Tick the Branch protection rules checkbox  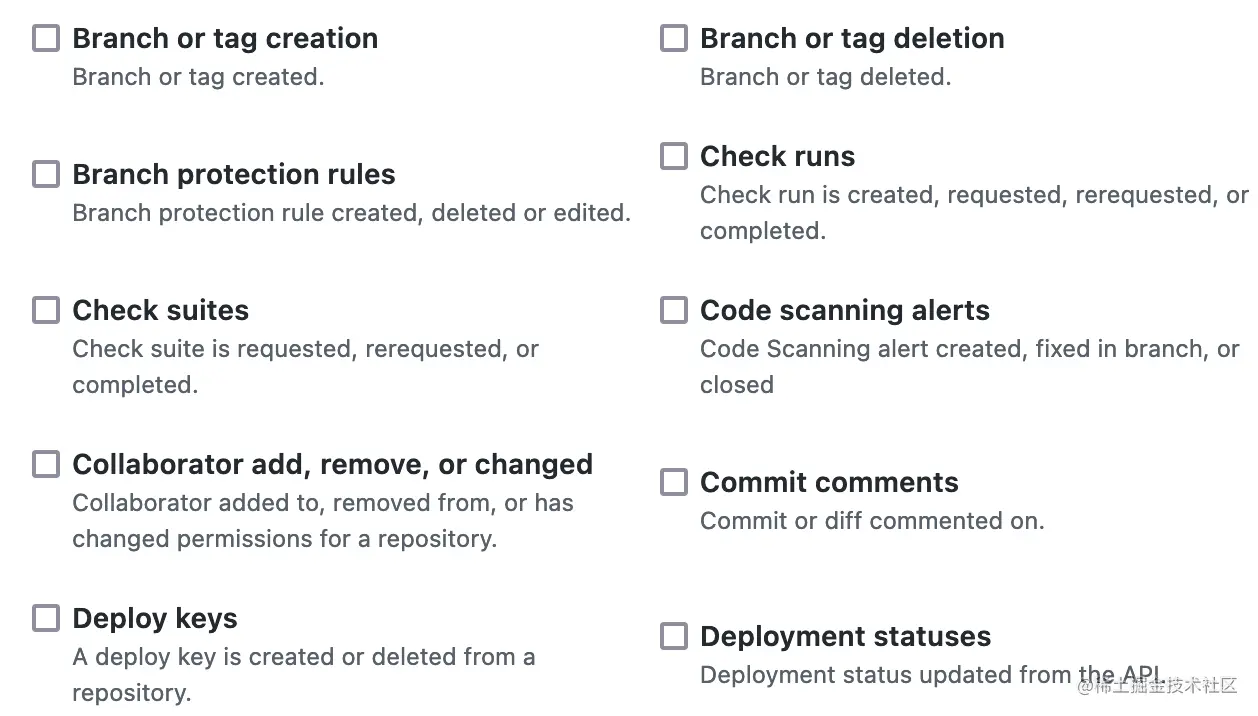46,174
